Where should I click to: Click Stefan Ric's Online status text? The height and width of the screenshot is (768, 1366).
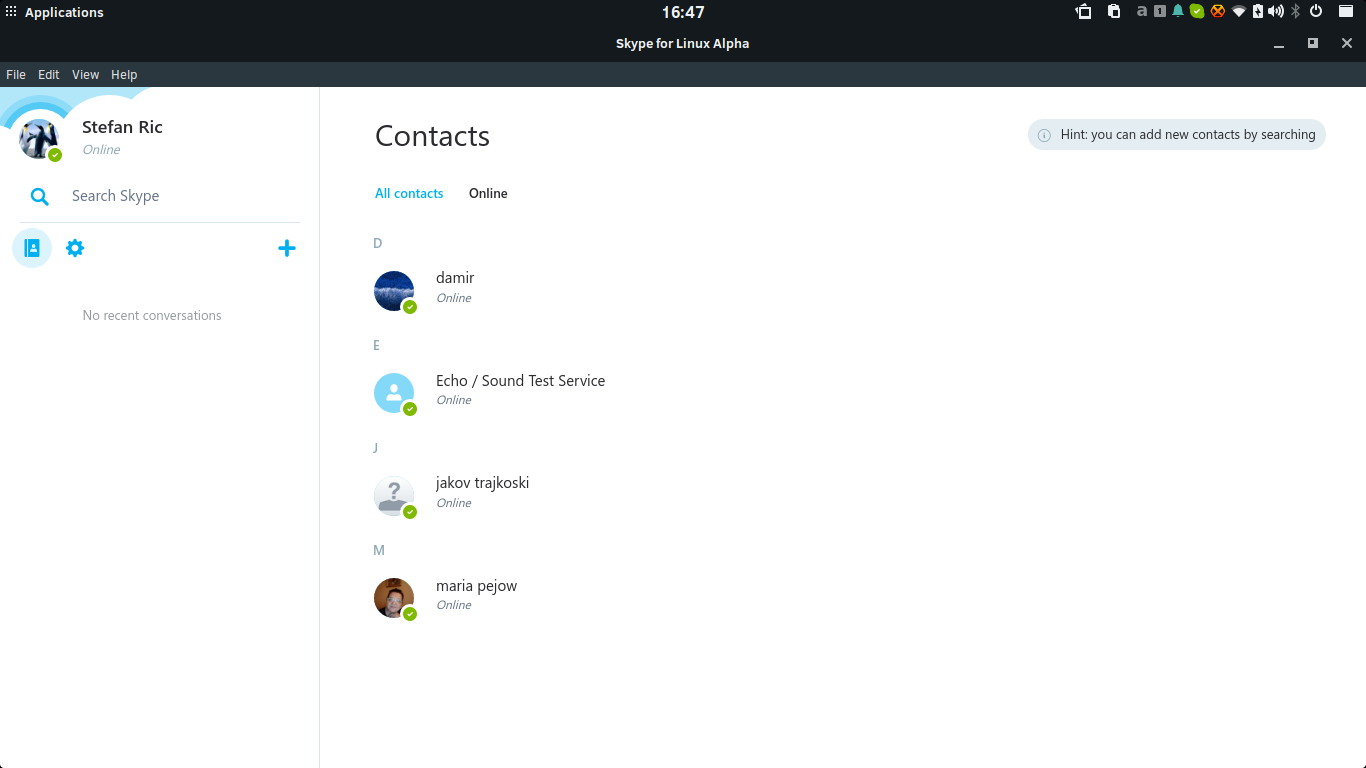(101, 150)
